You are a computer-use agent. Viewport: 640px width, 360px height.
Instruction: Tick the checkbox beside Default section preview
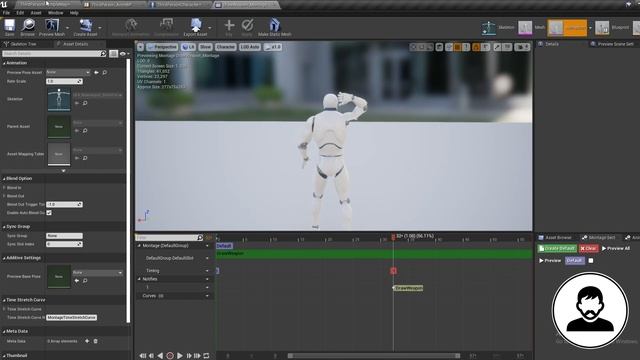coord(591,260)
